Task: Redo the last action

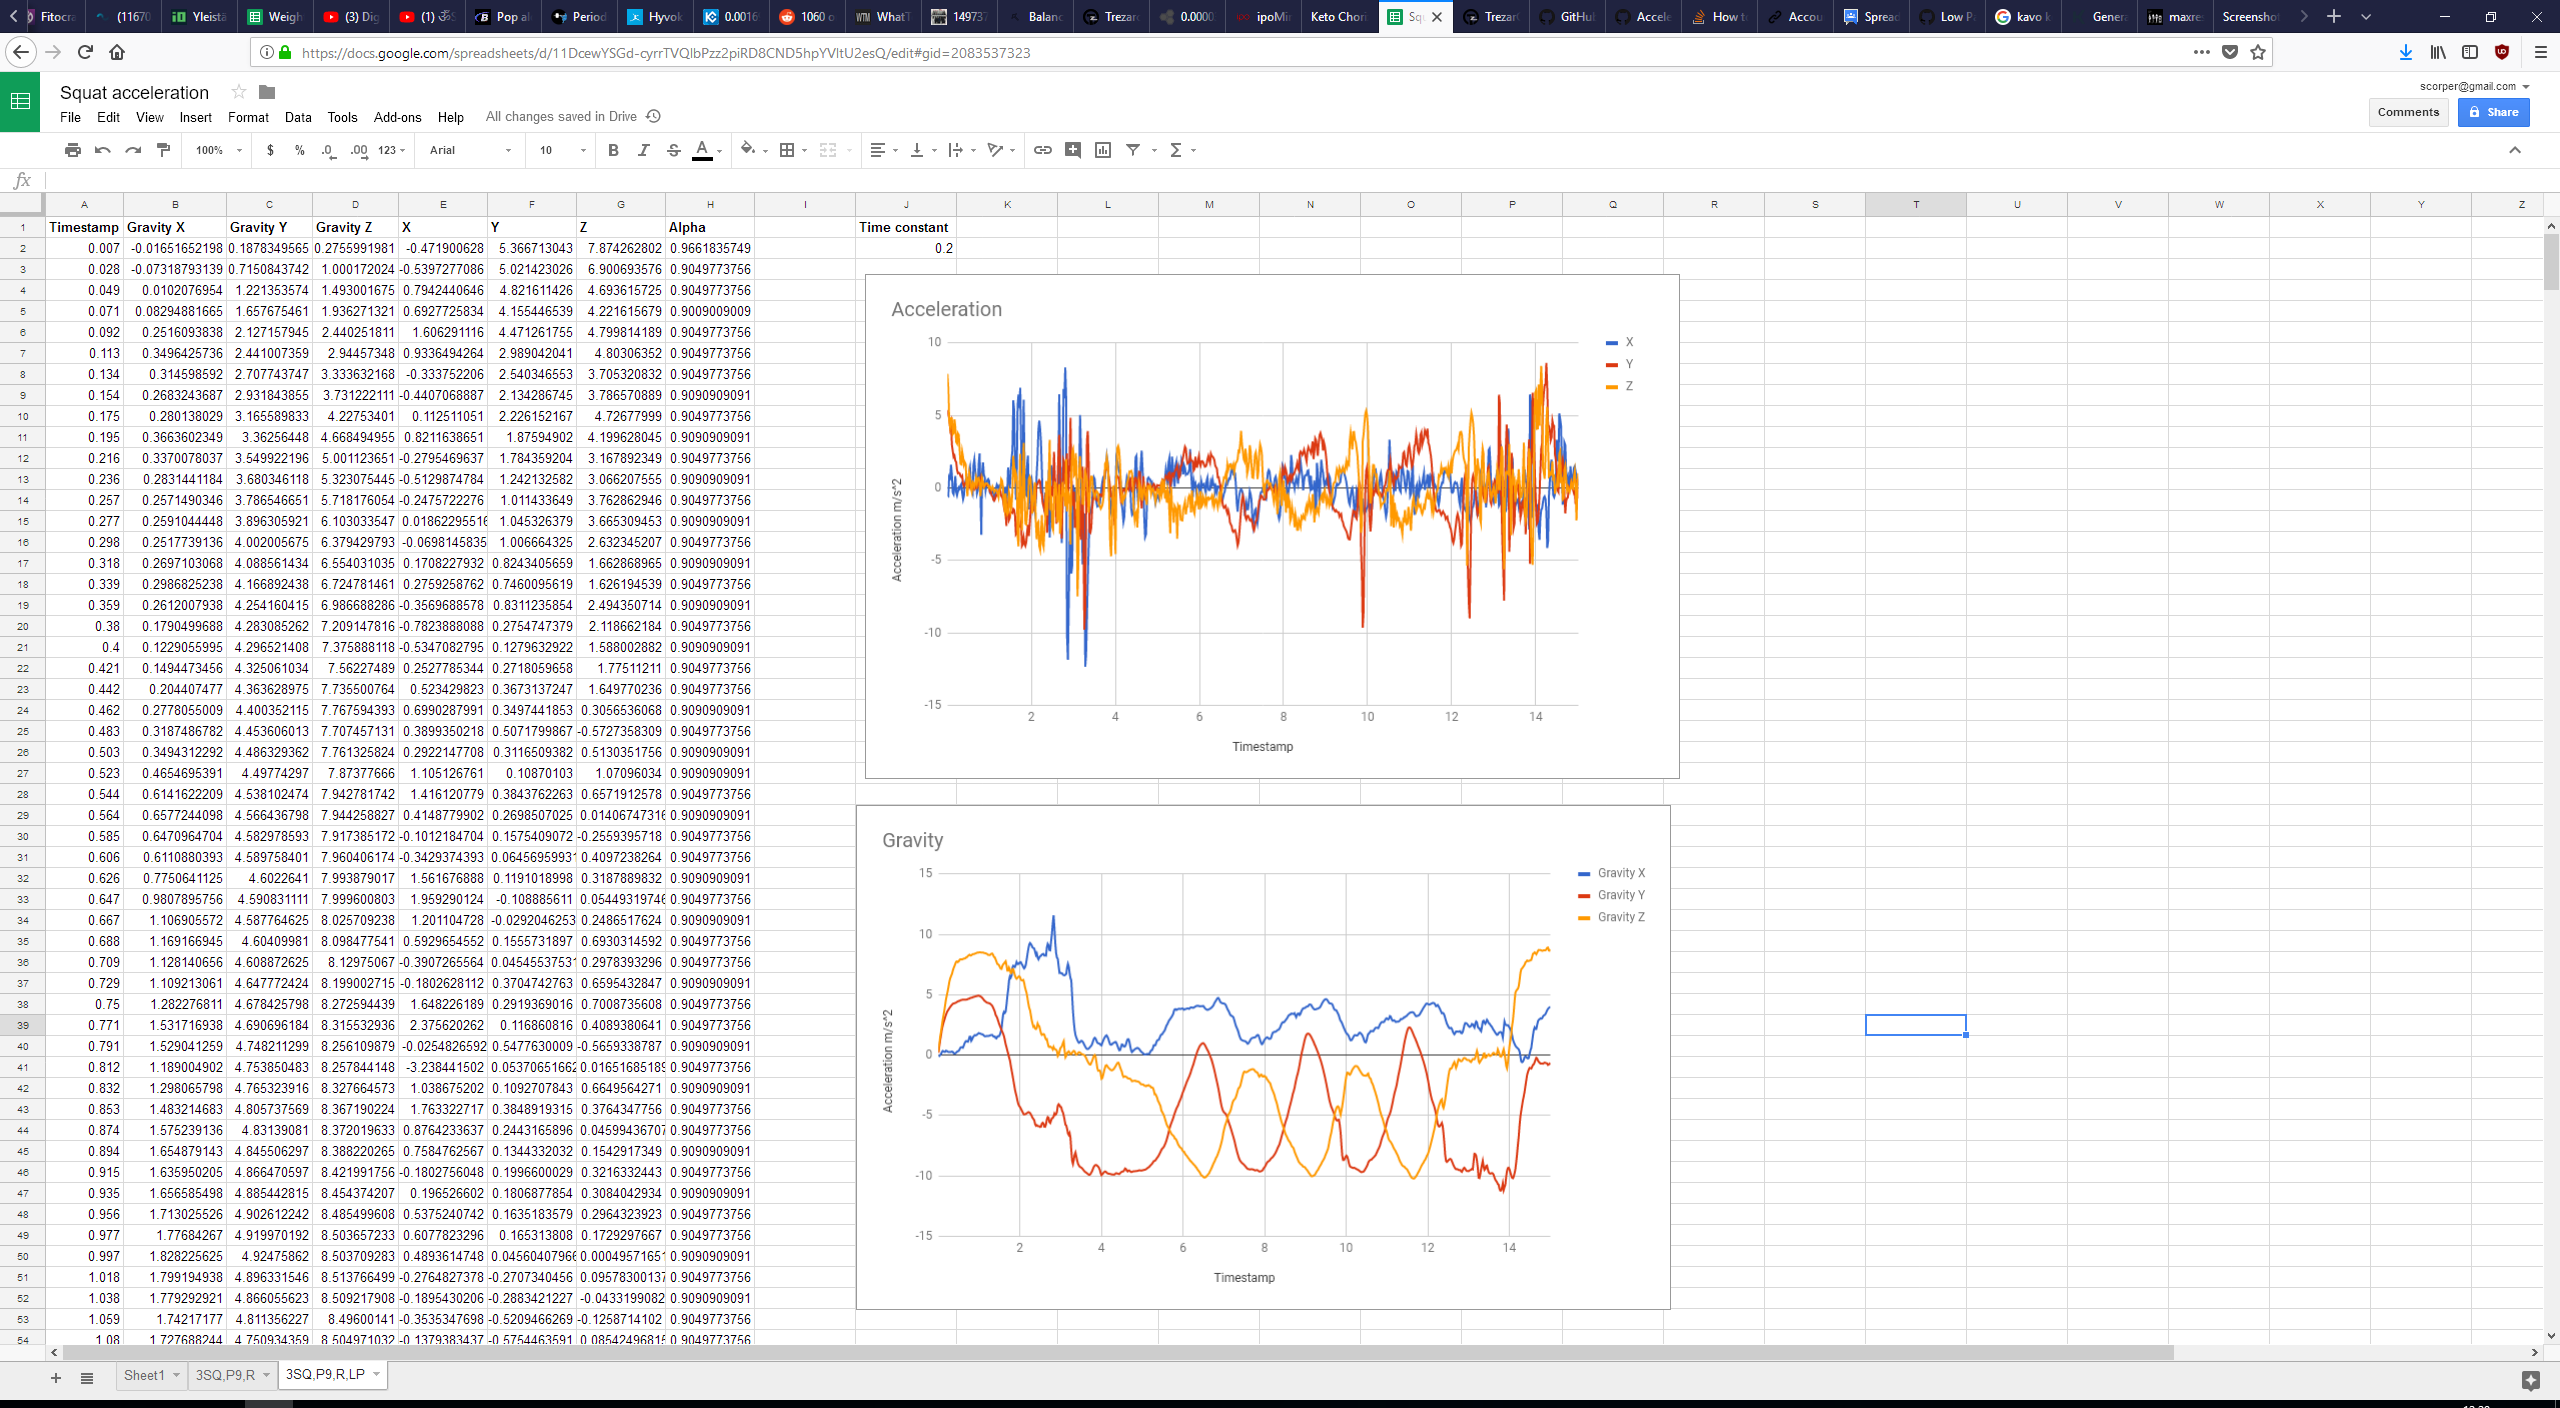Action: [x=133, y=150]
